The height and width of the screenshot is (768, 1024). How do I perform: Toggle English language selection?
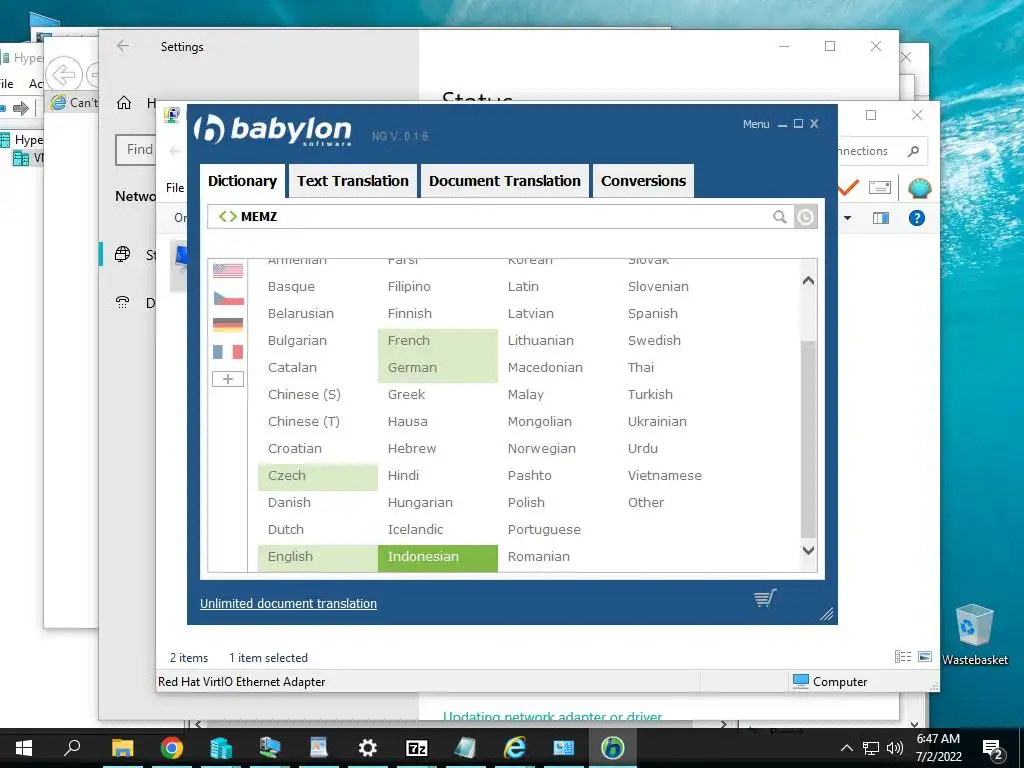point(317,556)
